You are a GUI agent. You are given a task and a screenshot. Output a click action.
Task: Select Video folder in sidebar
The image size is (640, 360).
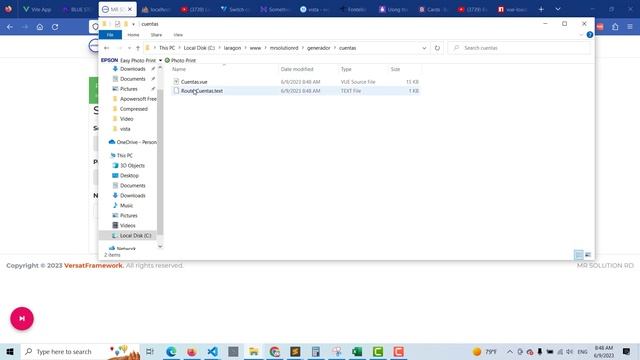[126, 119]
